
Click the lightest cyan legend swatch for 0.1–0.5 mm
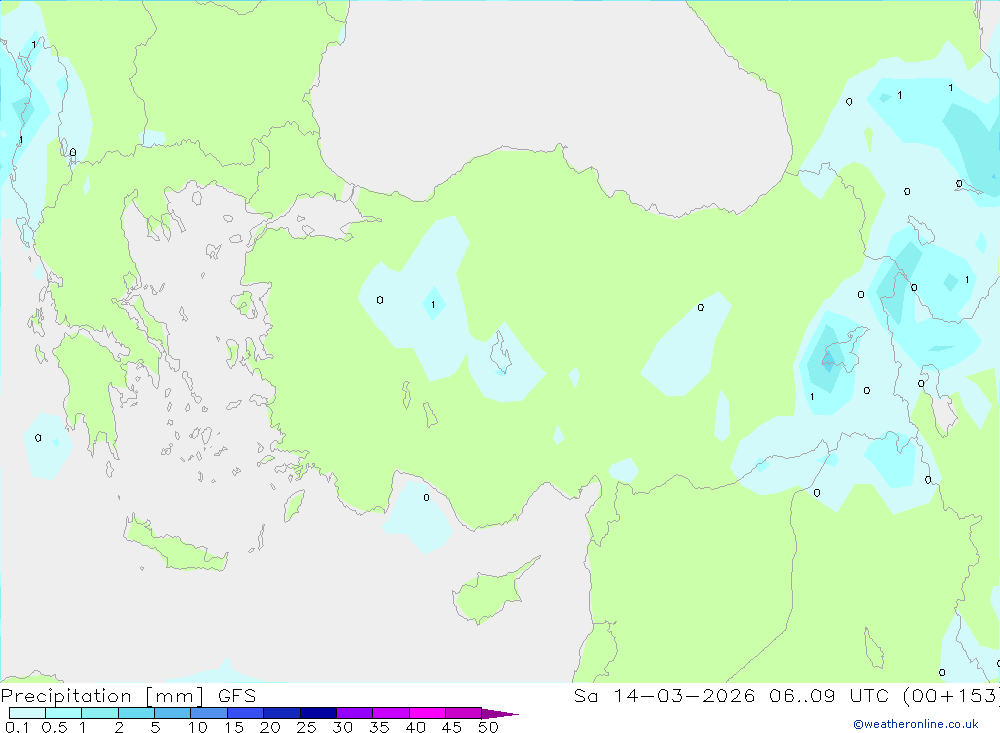pyautogui.click(x=27, y=713)
